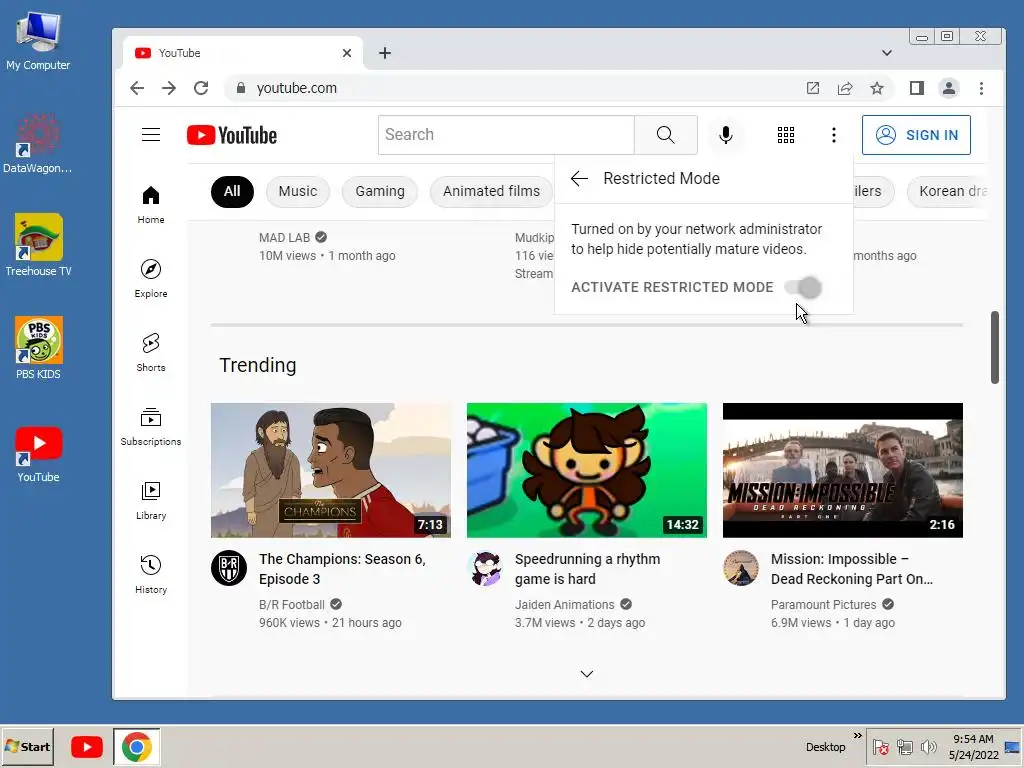Viewport: 1024px width, 768px height.
Task: Open a new Chrome tab
Action: pos(385,53)
